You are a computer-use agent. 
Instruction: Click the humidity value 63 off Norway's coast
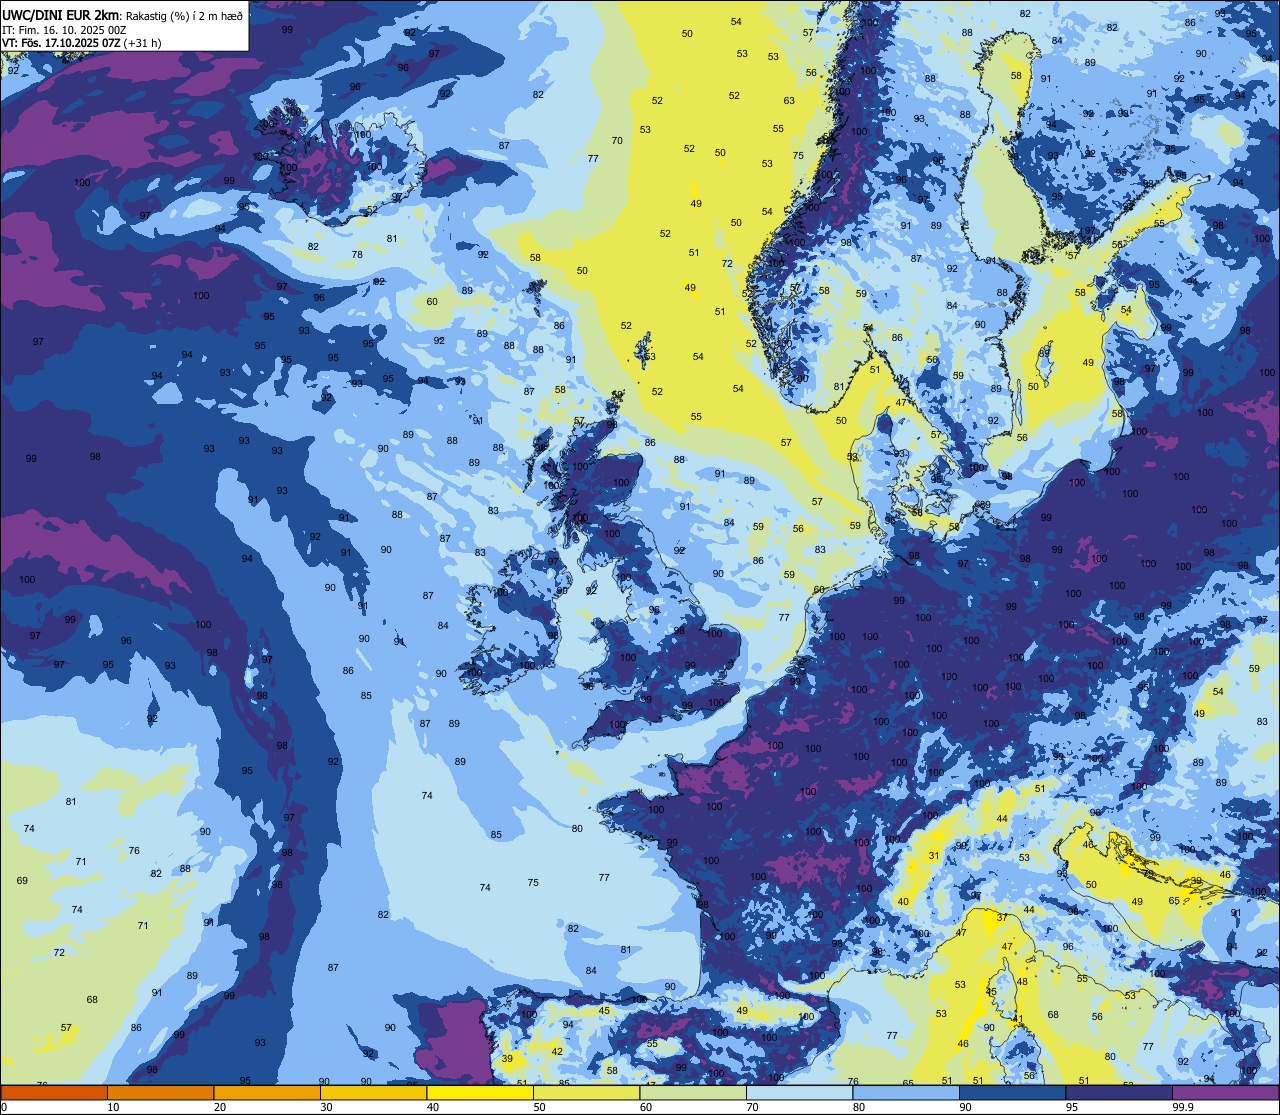pos(789,100)
